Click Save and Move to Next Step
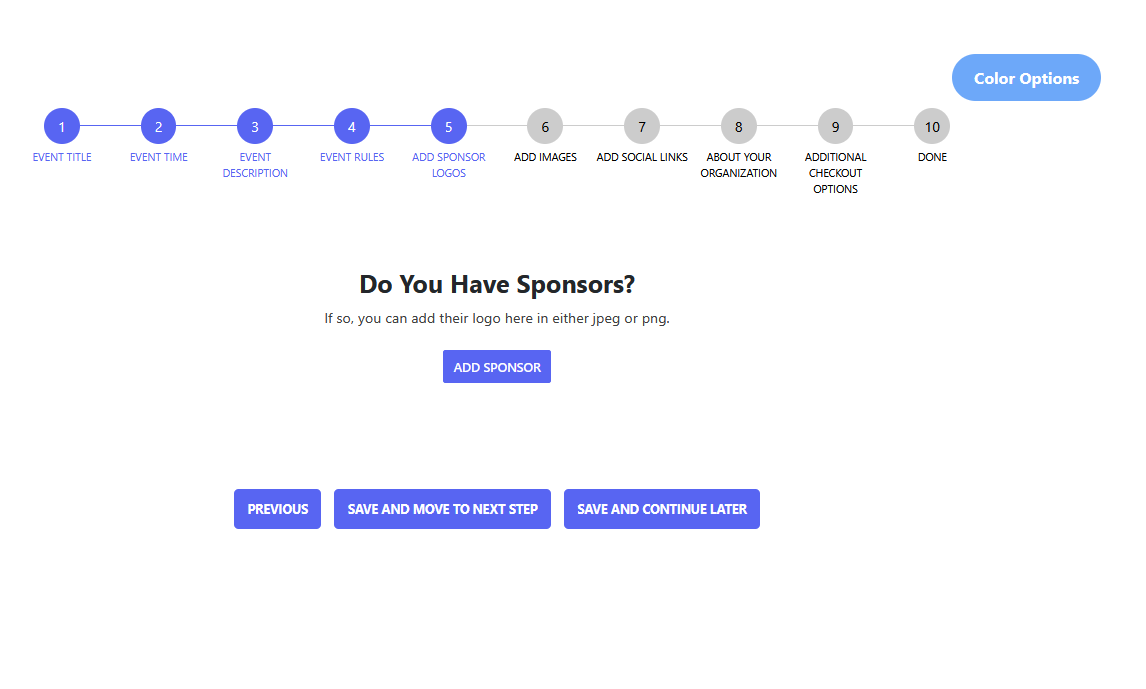This screenshot has width=1146, height=689. [442, 509]
